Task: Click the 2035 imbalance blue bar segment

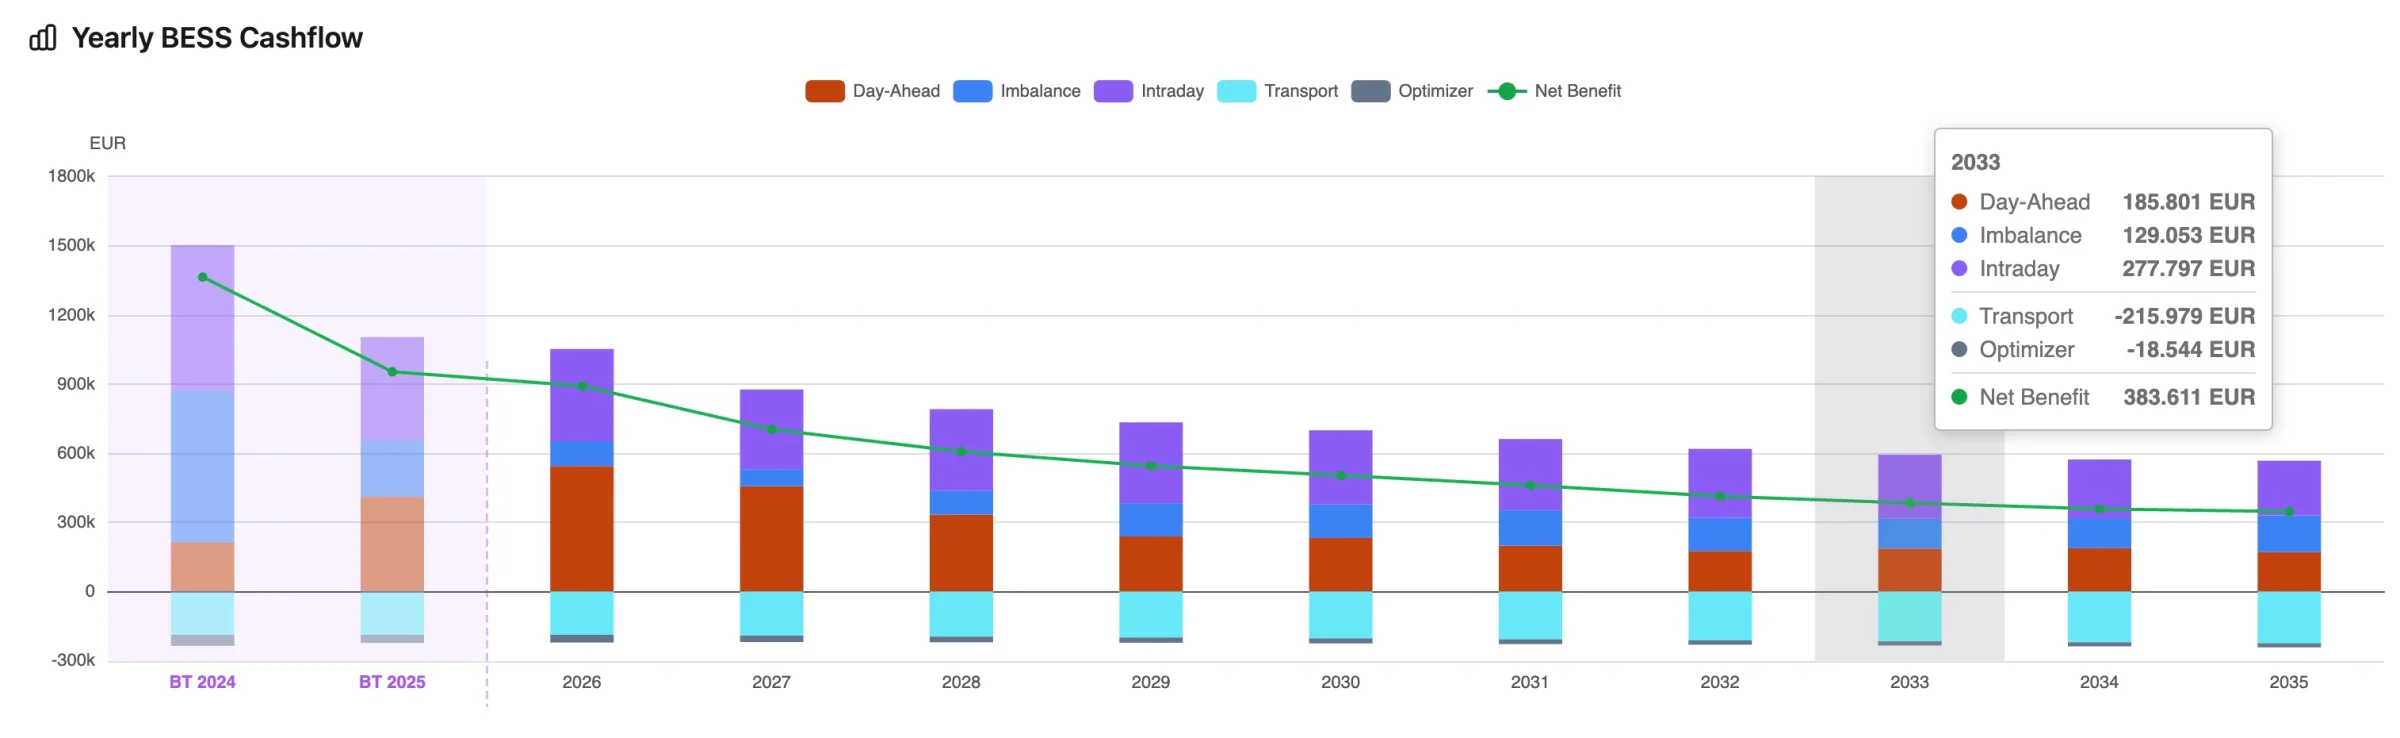Action: (x=2289, y=534)
